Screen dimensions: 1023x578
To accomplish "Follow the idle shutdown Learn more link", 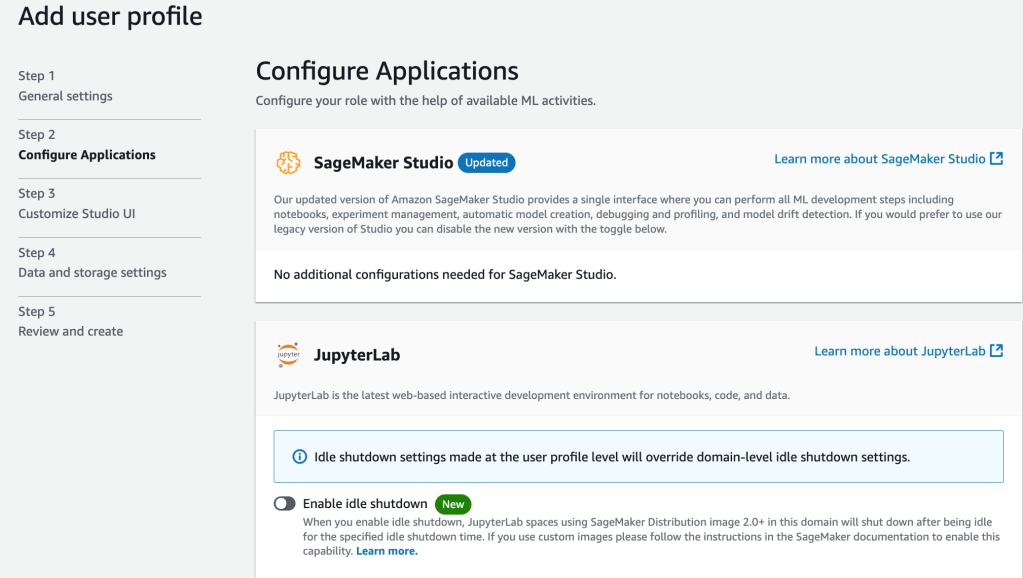I will point(386,551).
